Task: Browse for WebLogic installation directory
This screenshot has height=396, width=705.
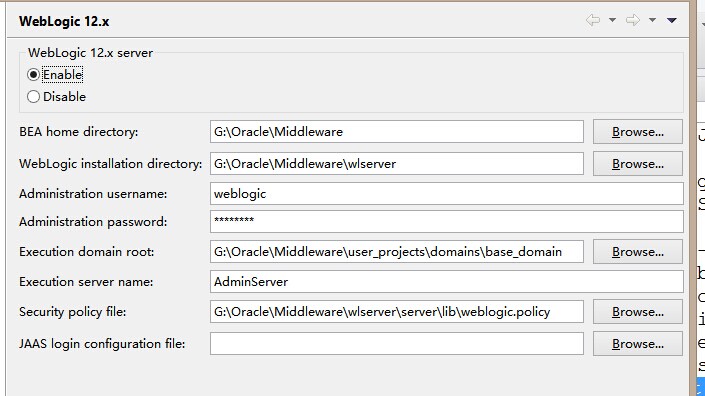Action: (638, 164)
